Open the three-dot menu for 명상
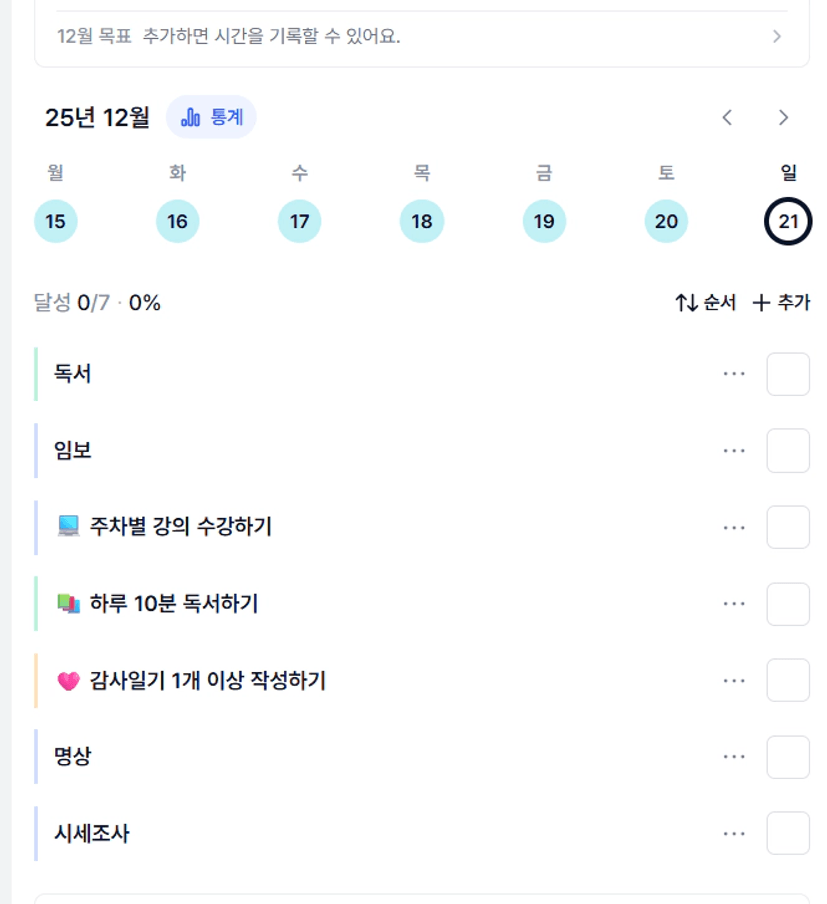The height and width of the screenshot is (904, 827). point(734,757)
